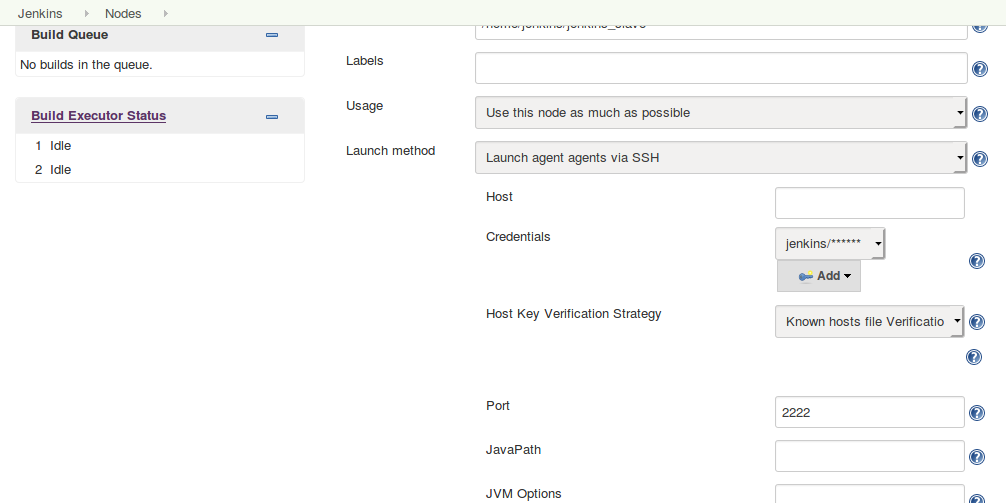
Task: Open help for the JavaPath field
Action: click(976, 457)
